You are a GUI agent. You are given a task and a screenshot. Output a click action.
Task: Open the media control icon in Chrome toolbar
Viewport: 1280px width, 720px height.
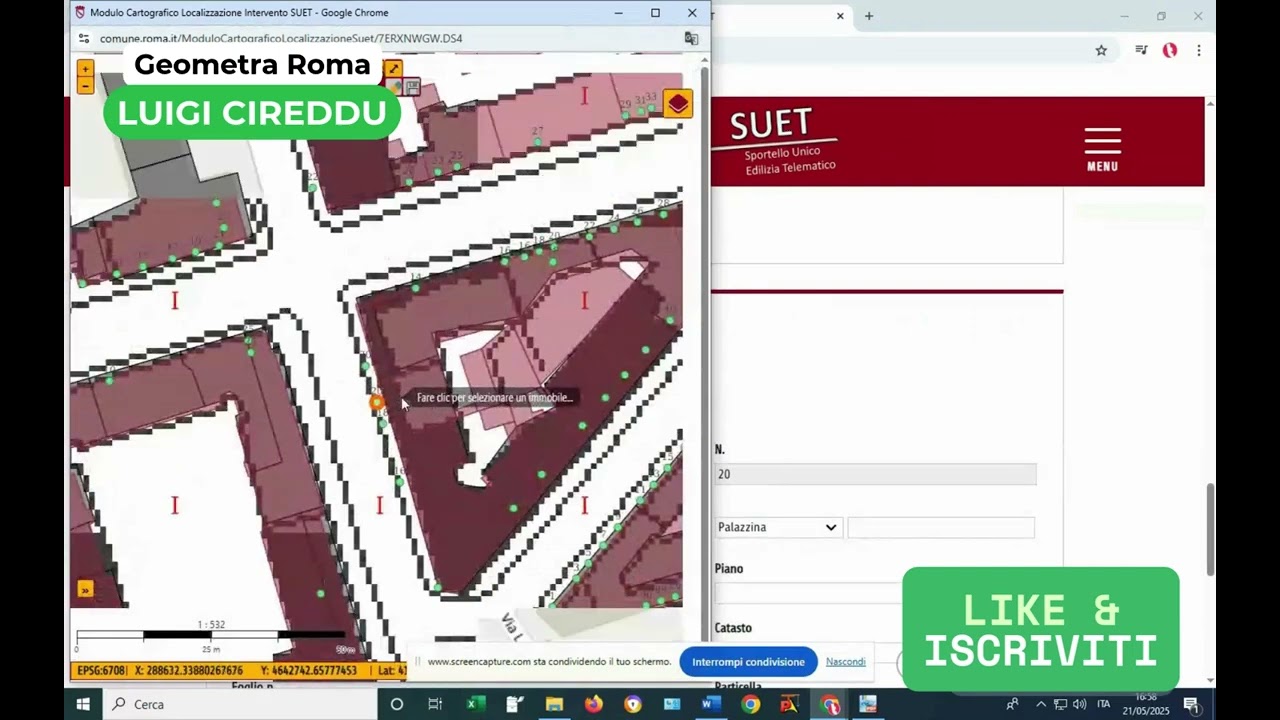[1141, 50]
